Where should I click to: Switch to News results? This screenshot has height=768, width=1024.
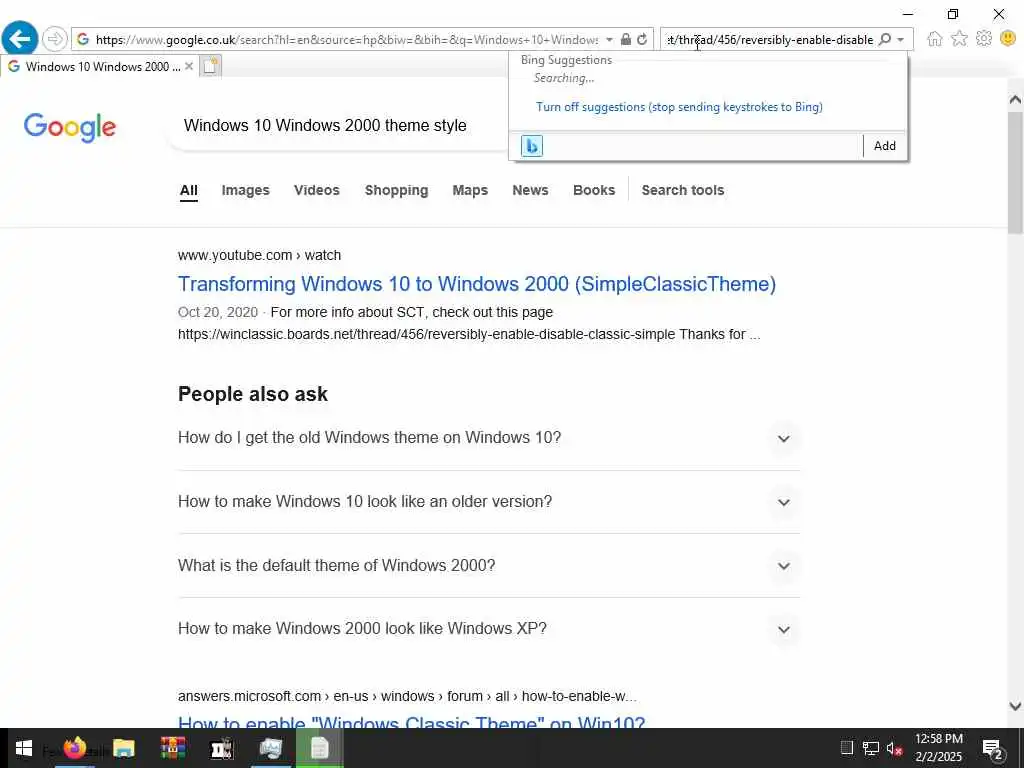coord(530,190)
